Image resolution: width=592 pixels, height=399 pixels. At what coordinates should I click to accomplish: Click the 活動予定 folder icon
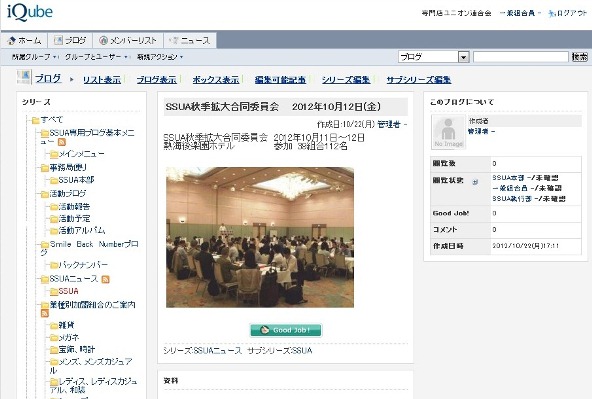pos(54,219)
